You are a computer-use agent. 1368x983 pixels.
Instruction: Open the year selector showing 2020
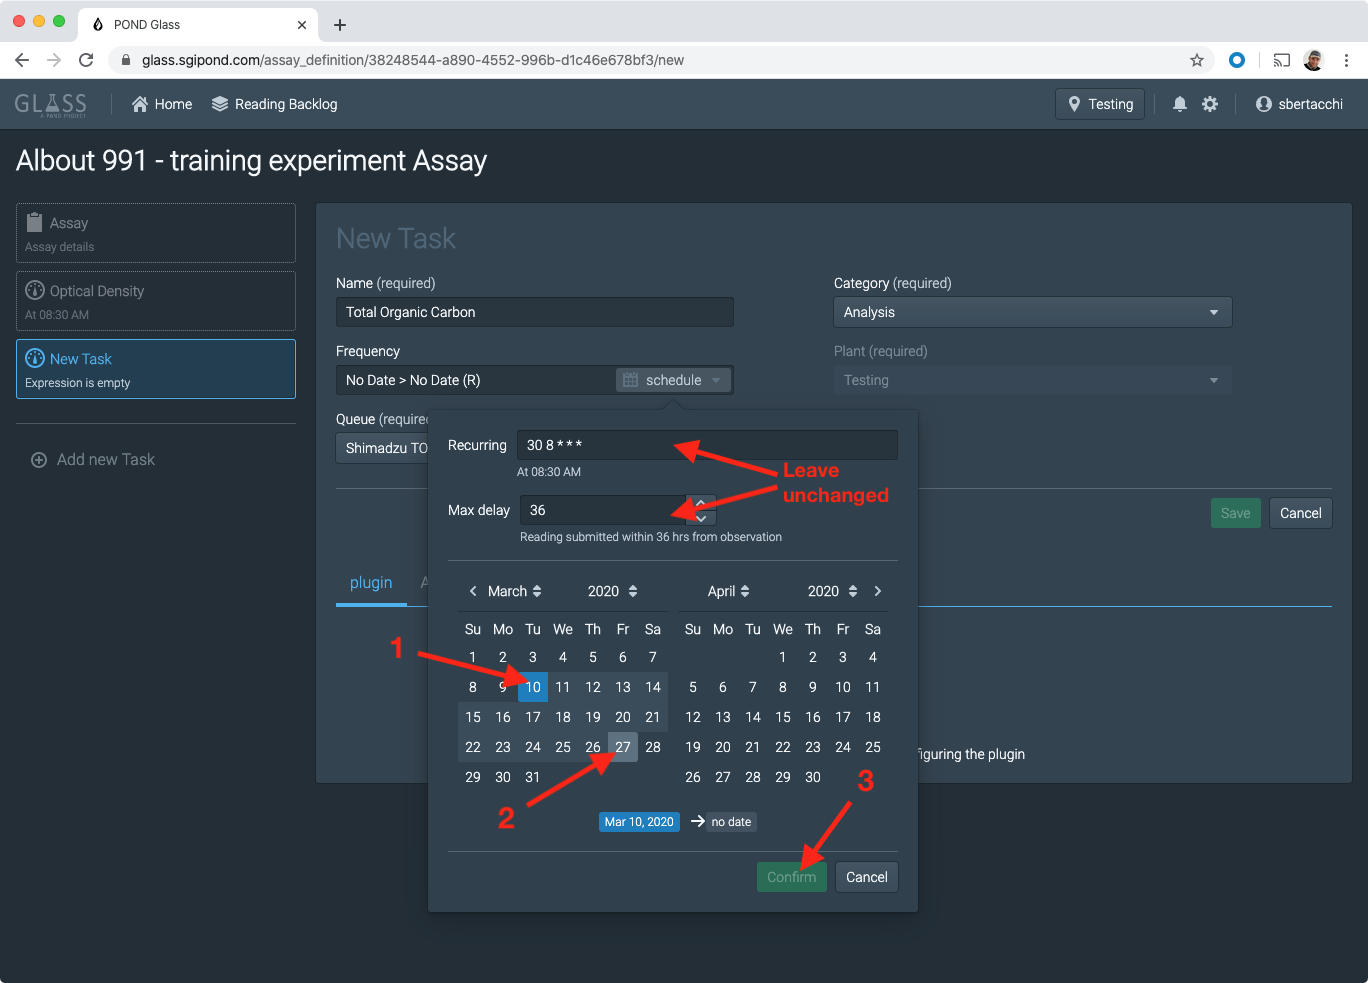coord(612,591)
